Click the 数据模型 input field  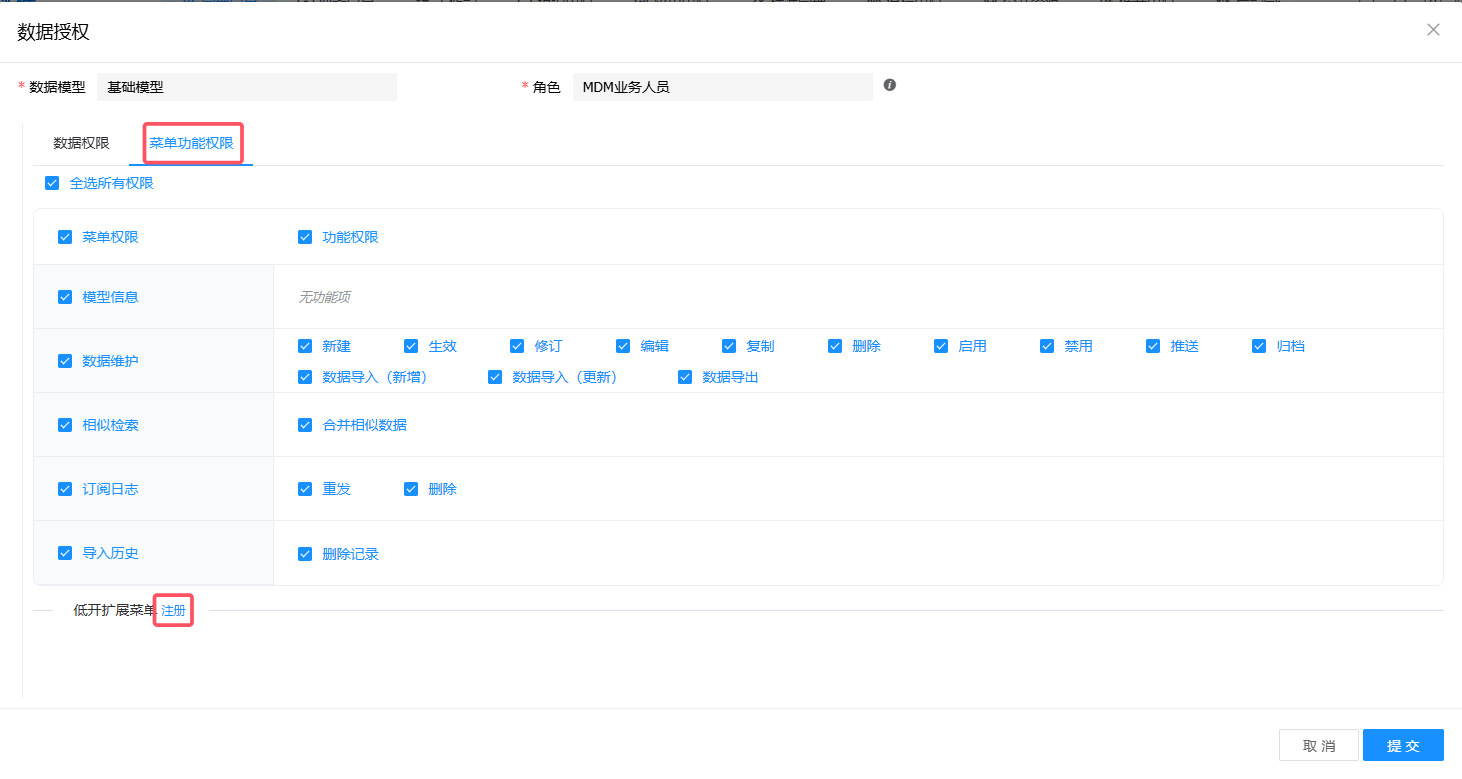click(247, 87)
